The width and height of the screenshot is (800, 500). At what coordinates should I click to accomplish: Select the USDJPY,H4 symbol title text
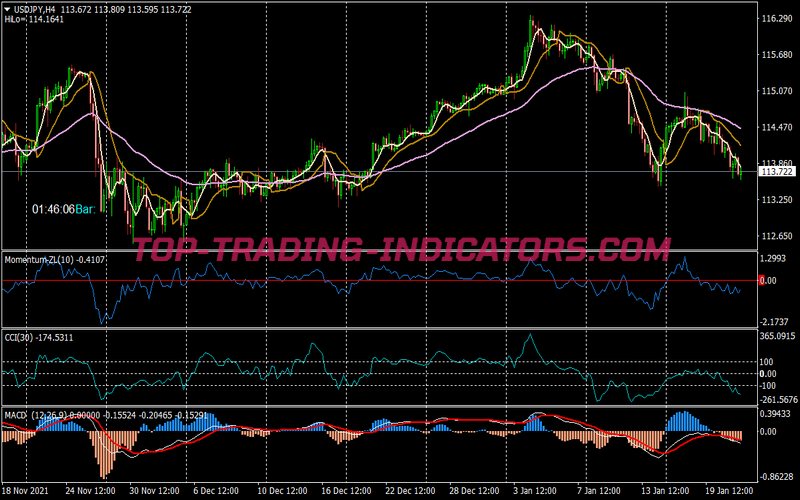pos(34,9)
